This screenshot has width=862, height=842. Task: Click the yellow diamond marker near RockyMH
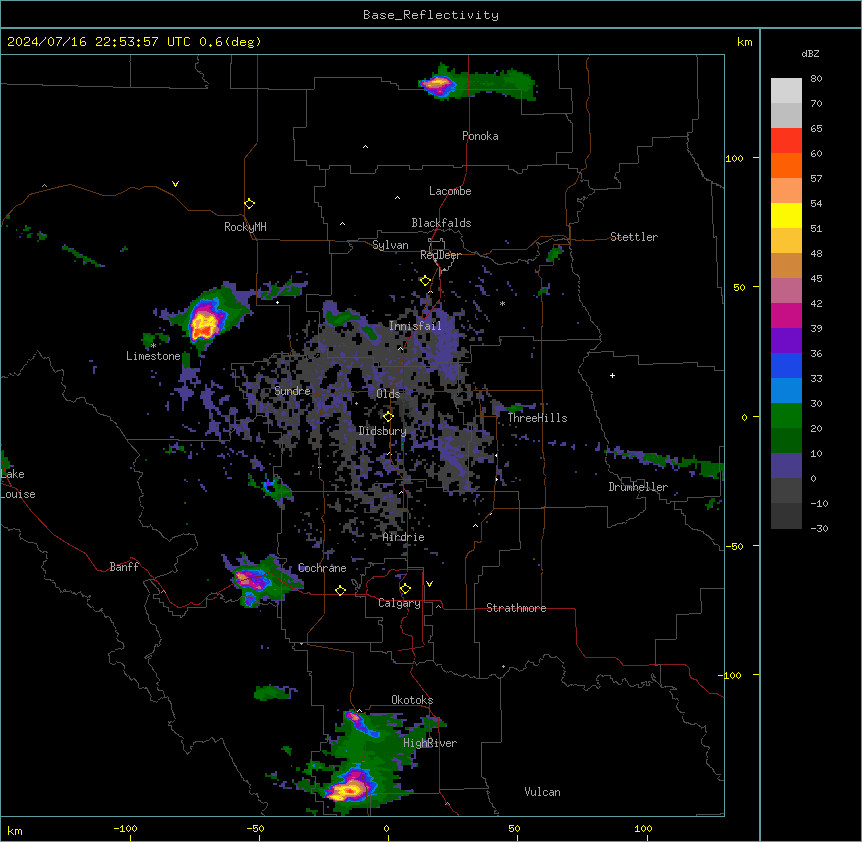(249, 203)
